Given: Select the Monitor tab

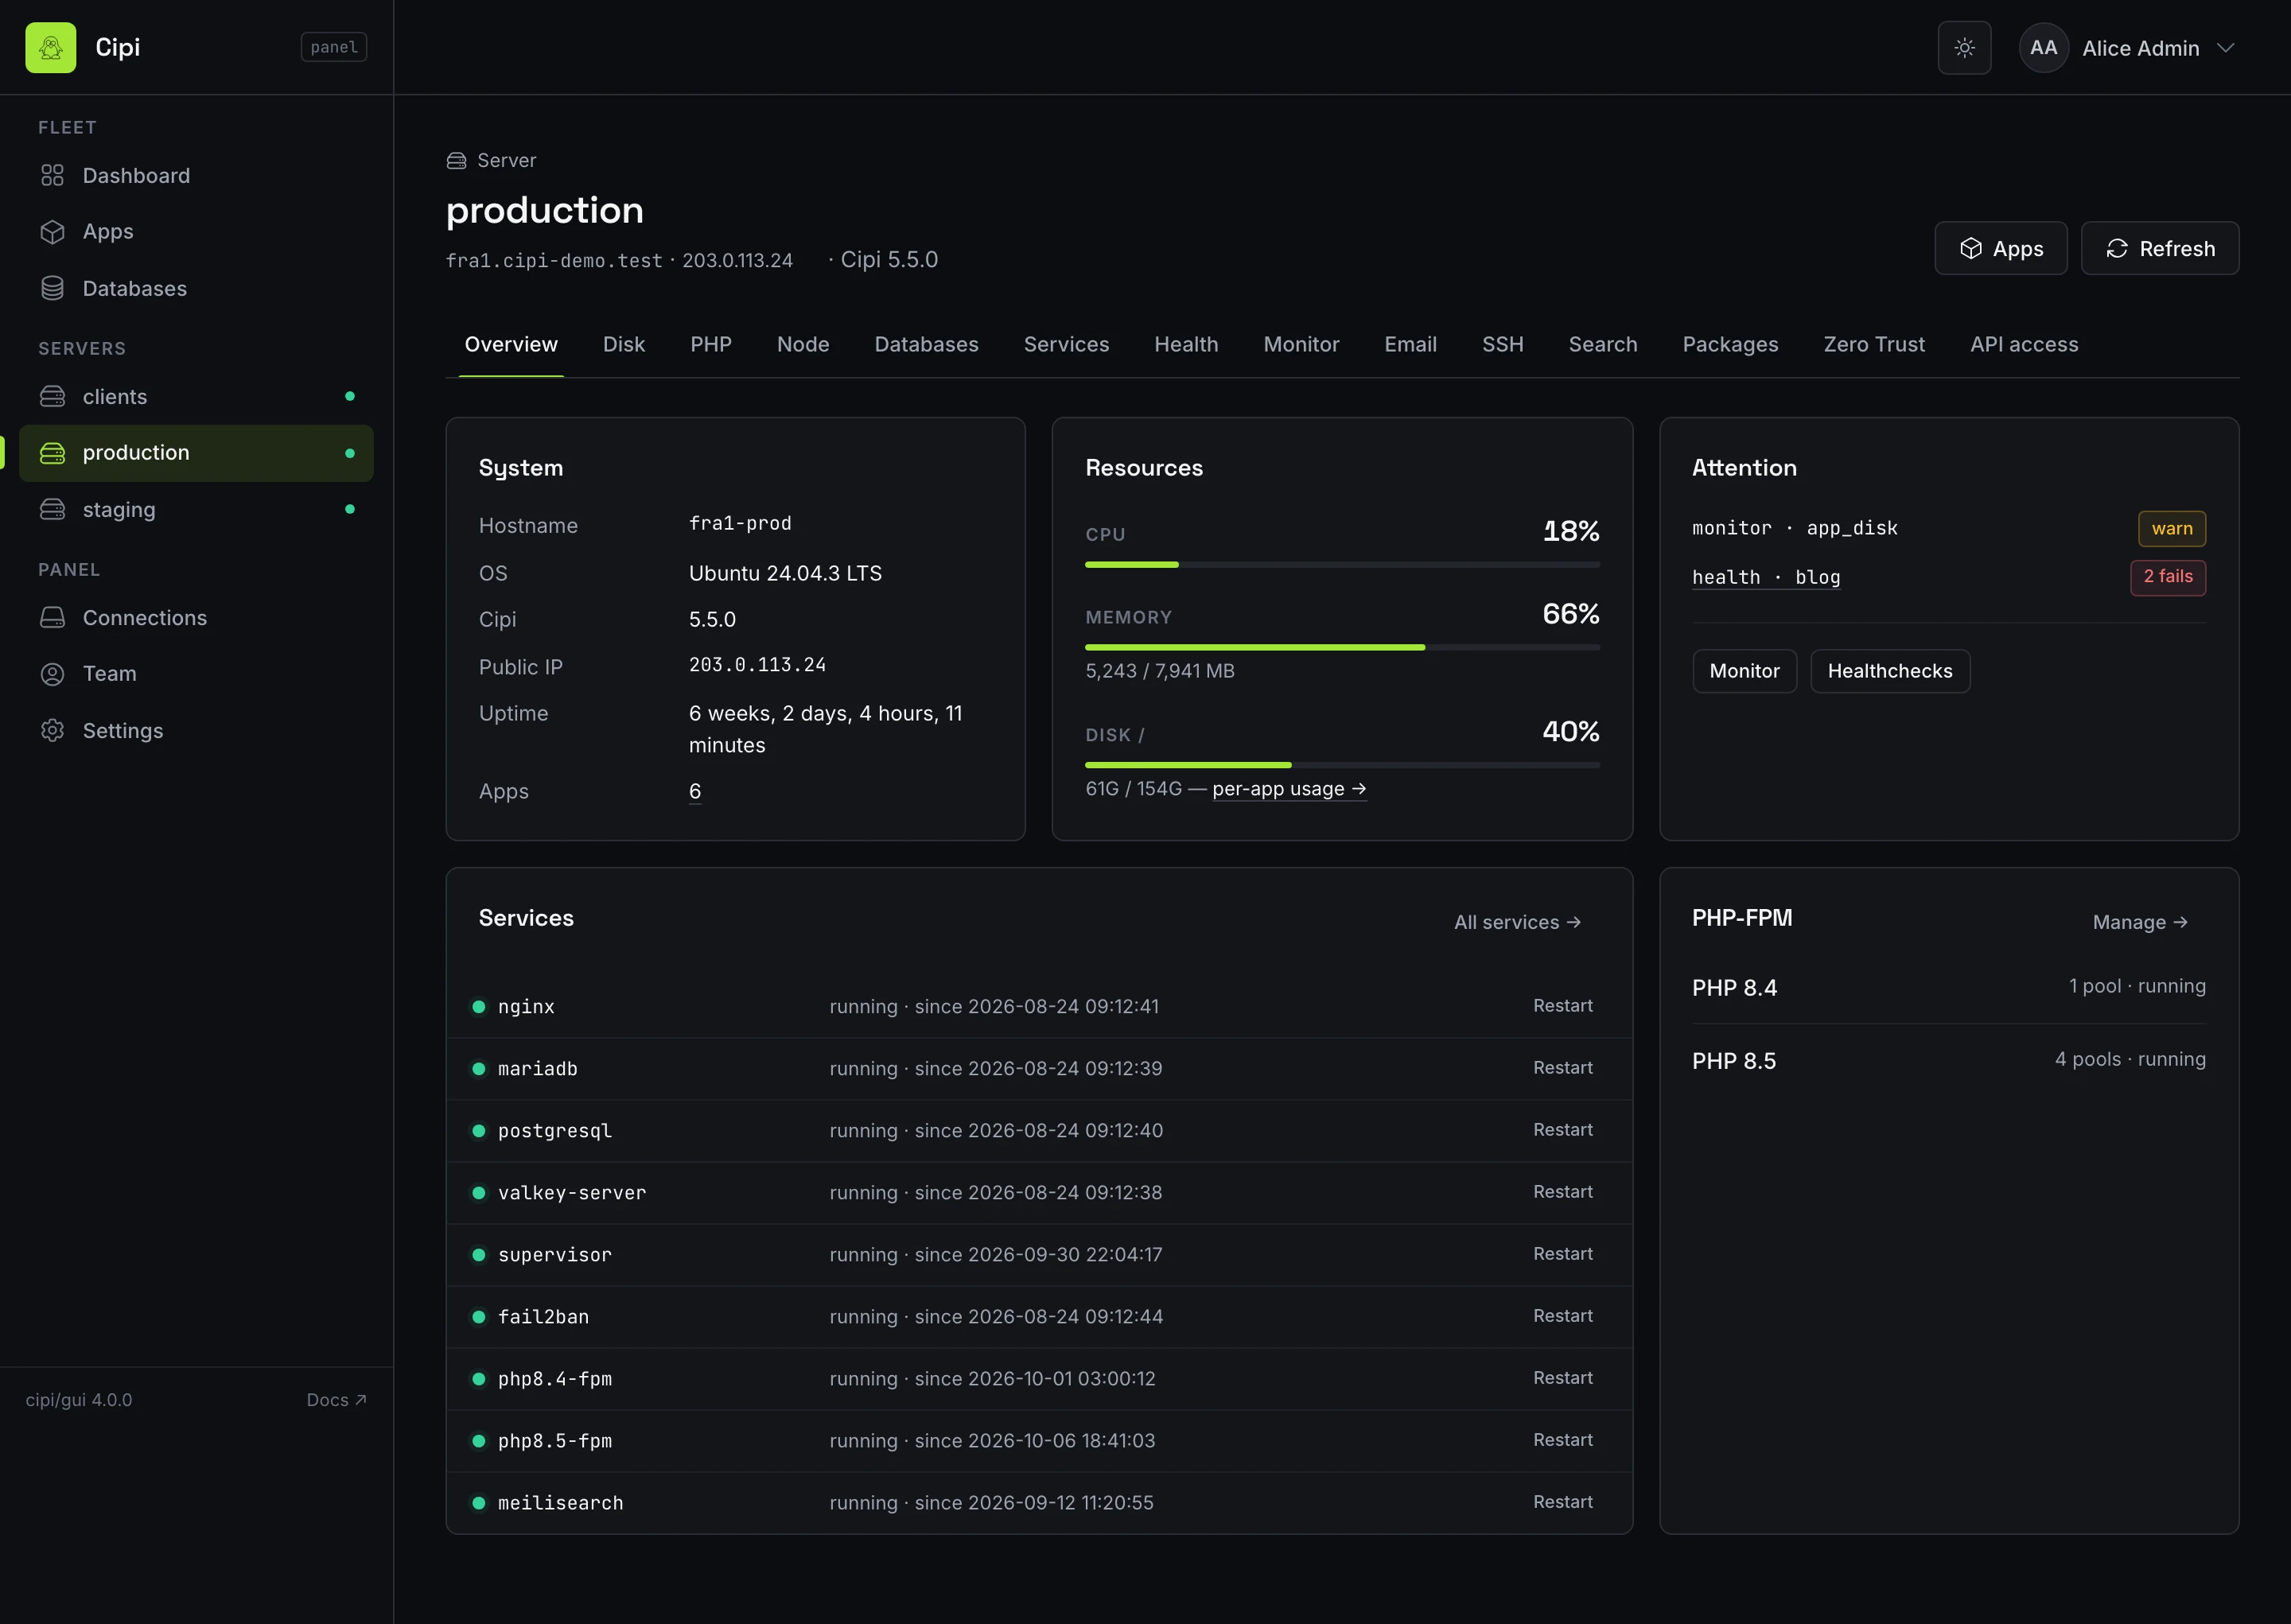Looking at the screenshot, I should (1301, 345).
